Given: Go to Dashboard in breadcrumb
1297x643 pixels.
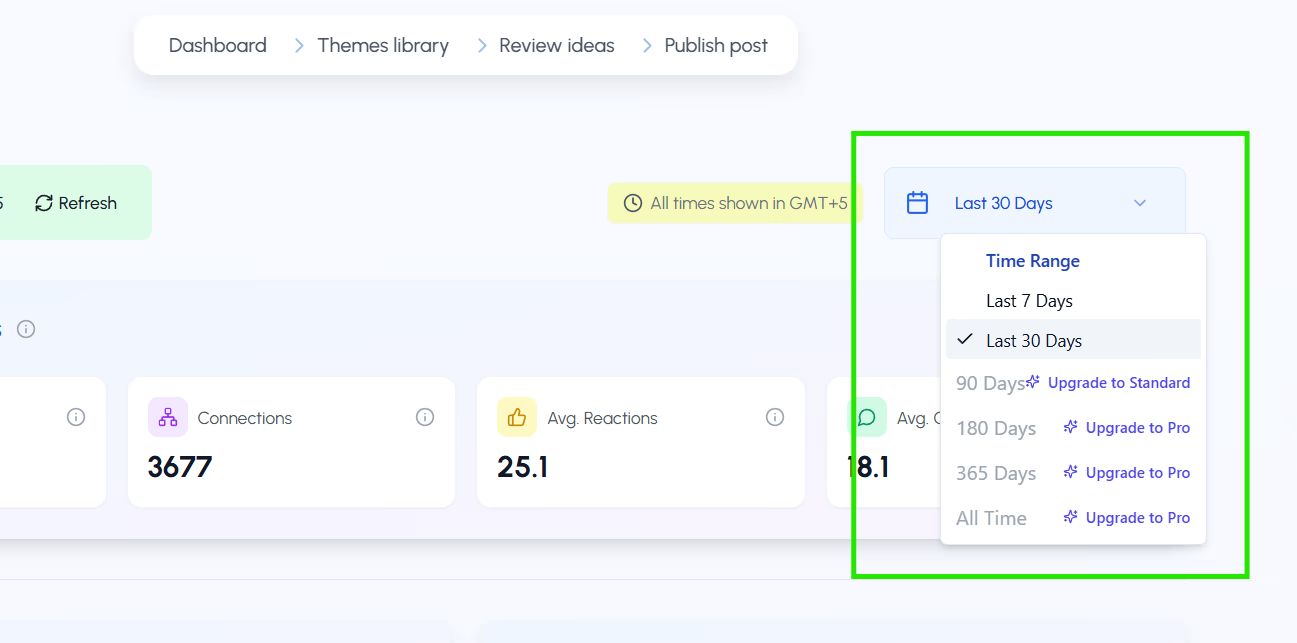Looking at the screenshot, I should pos(217,45).
